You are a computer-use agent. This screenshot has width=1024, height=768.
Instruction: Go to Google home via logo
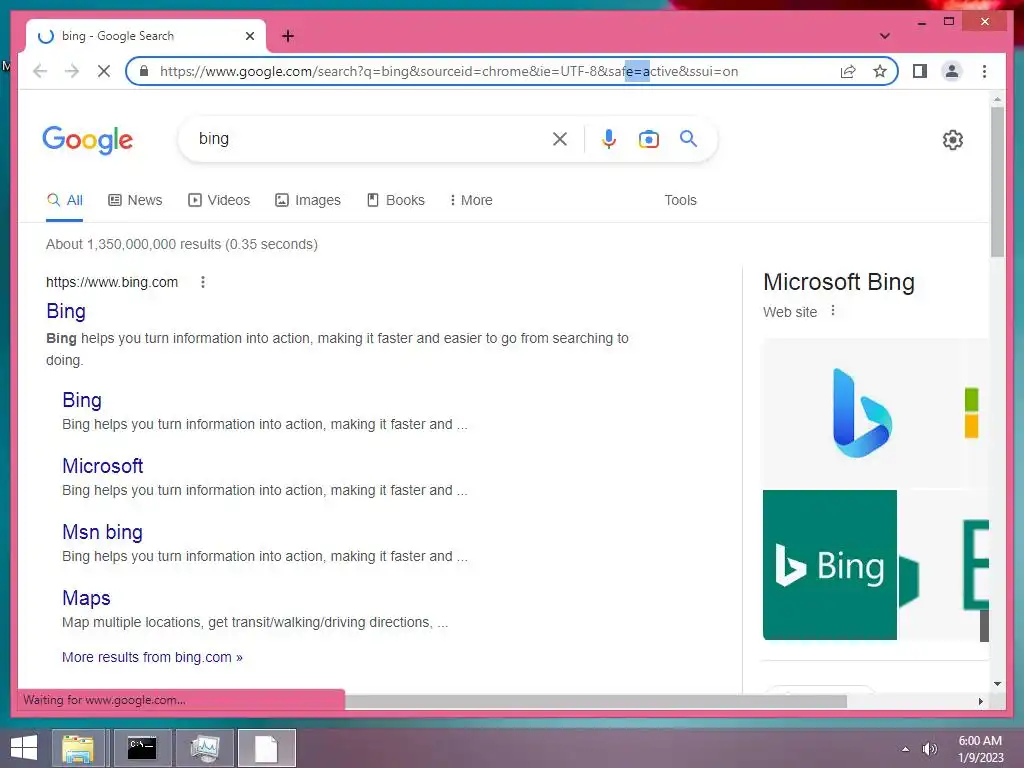point(88,140)
